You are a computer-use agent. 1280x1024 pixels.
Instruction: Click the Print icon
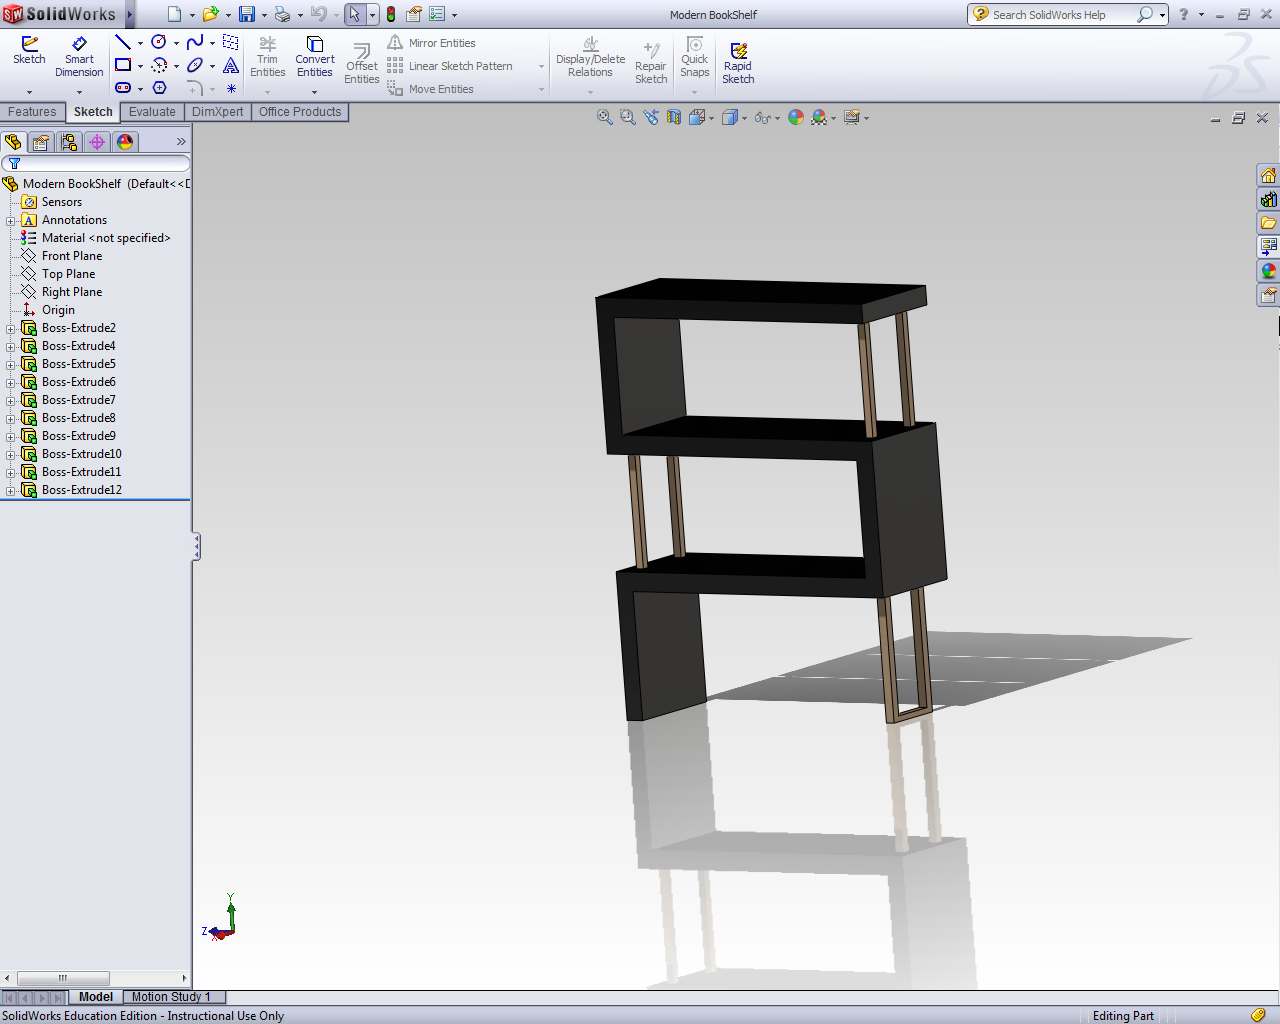[283, 14]
